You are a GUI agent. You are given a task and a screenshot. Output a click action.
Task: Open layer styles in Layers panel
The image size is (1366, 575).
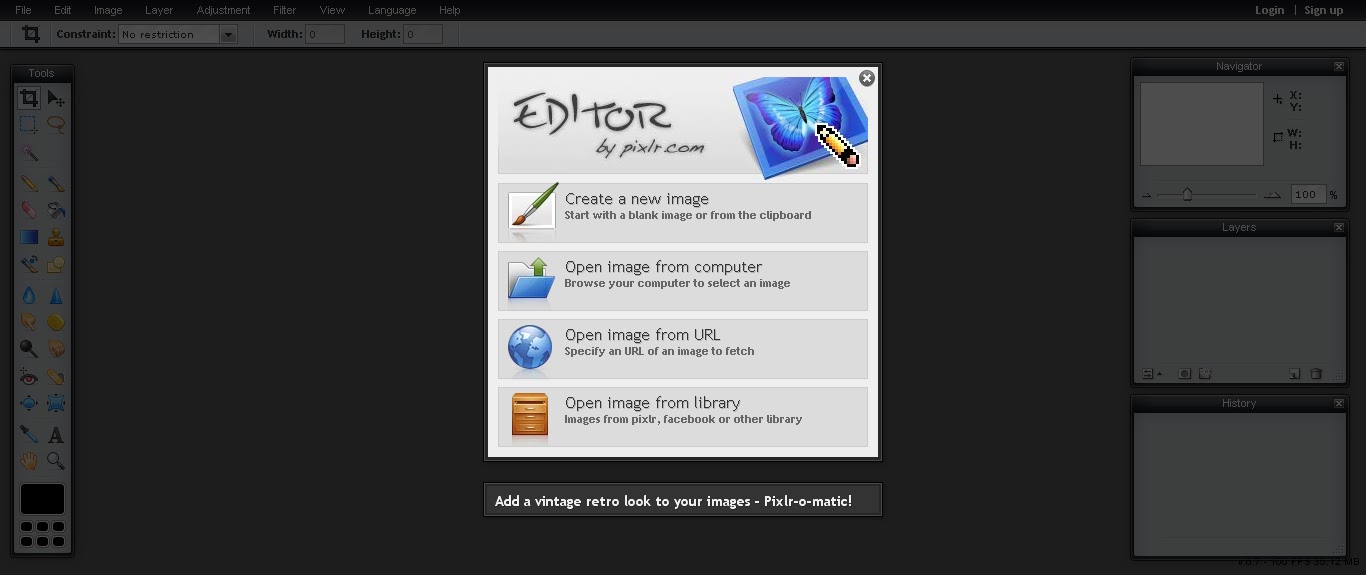1205,374
